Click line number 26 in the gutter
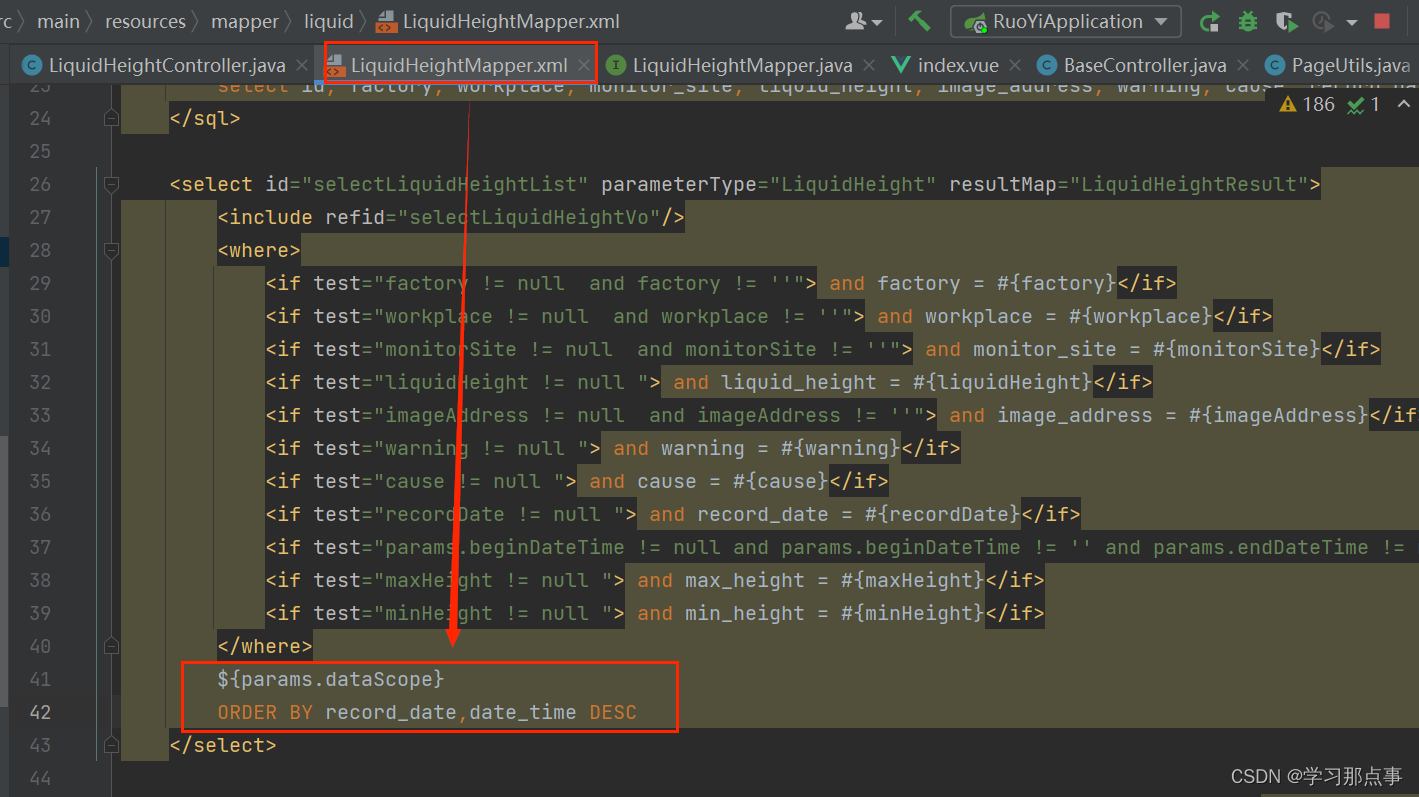The image size is (1419, 797). [40, 184]
